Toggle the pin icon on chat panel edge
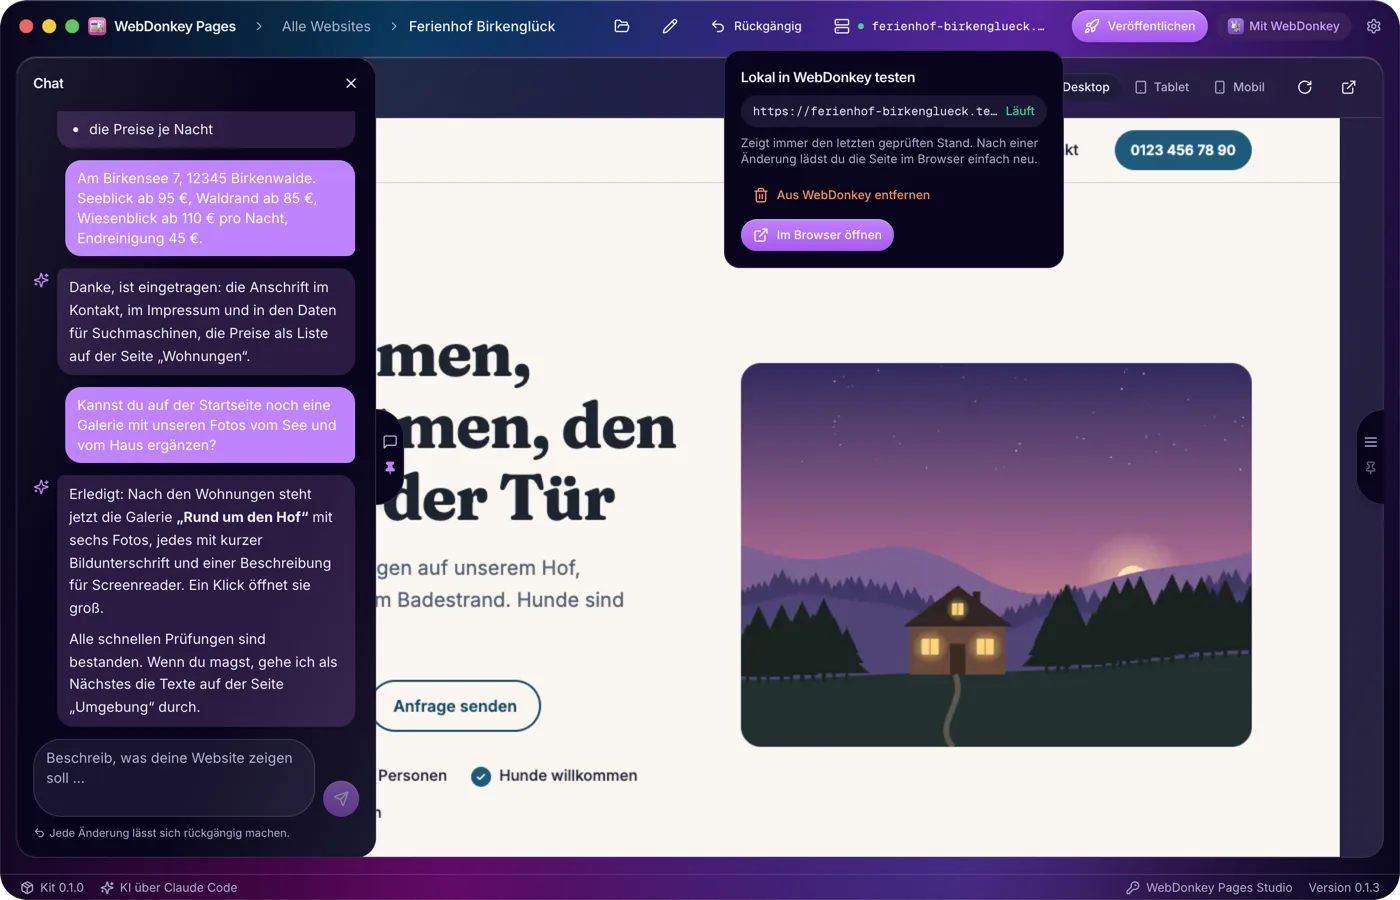This screenshot has height=900, width=1400. (390, 468)
